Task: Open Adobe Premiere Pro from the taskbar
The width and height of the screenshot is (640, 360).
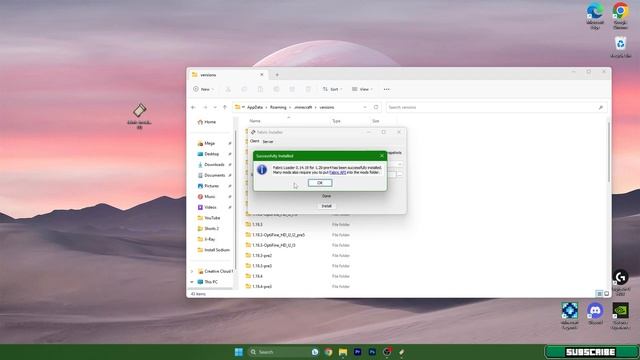Action: (x=358, y=352)
